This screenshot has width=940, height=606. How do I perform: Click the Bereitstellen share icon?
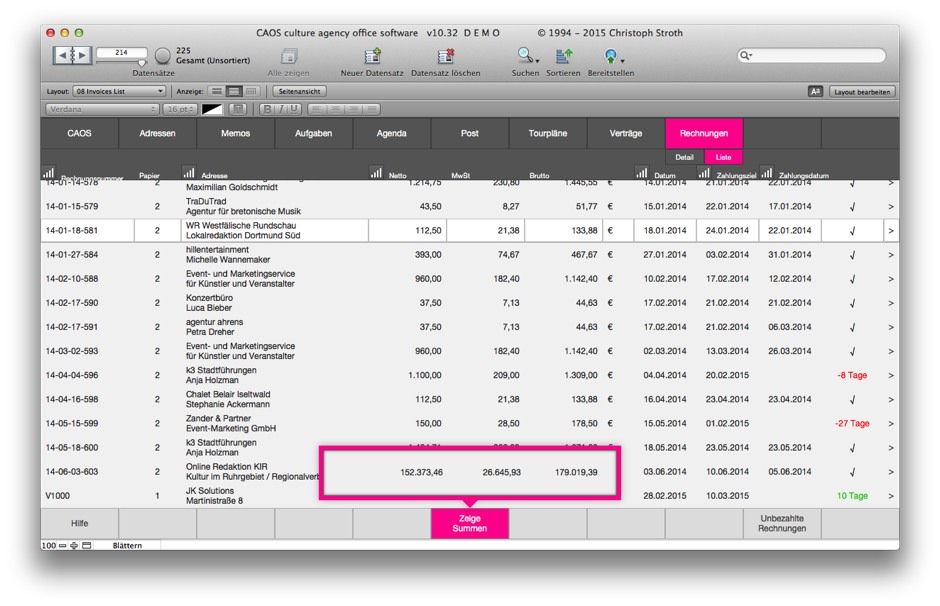pyautogui.click(x=610, y=56)
